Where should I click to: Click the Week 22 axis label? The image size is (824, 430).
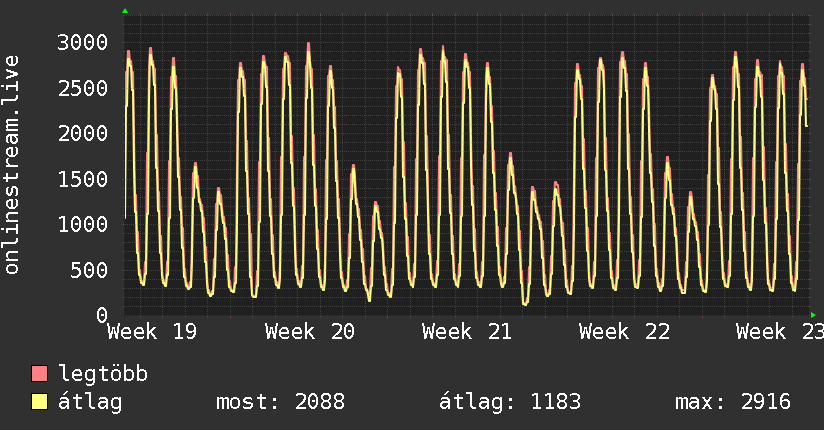click(x=624, y=332)
